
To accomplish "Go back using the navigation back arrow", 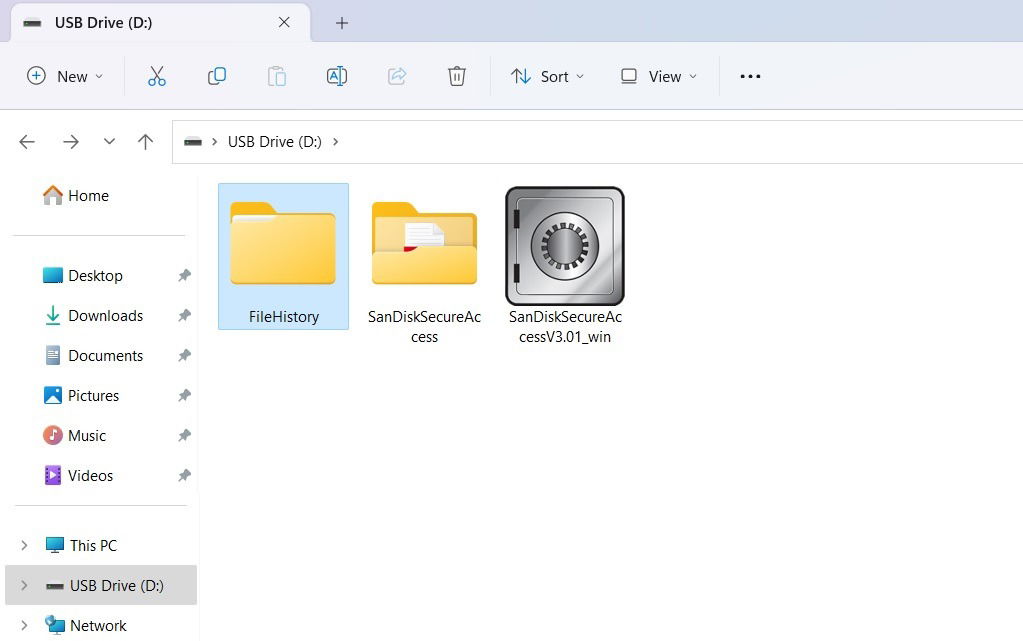I will 27,141.
